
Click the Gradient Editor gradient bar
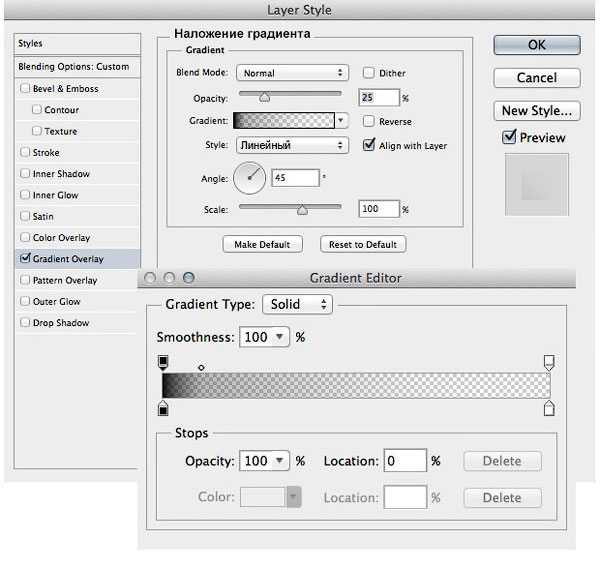356,385
